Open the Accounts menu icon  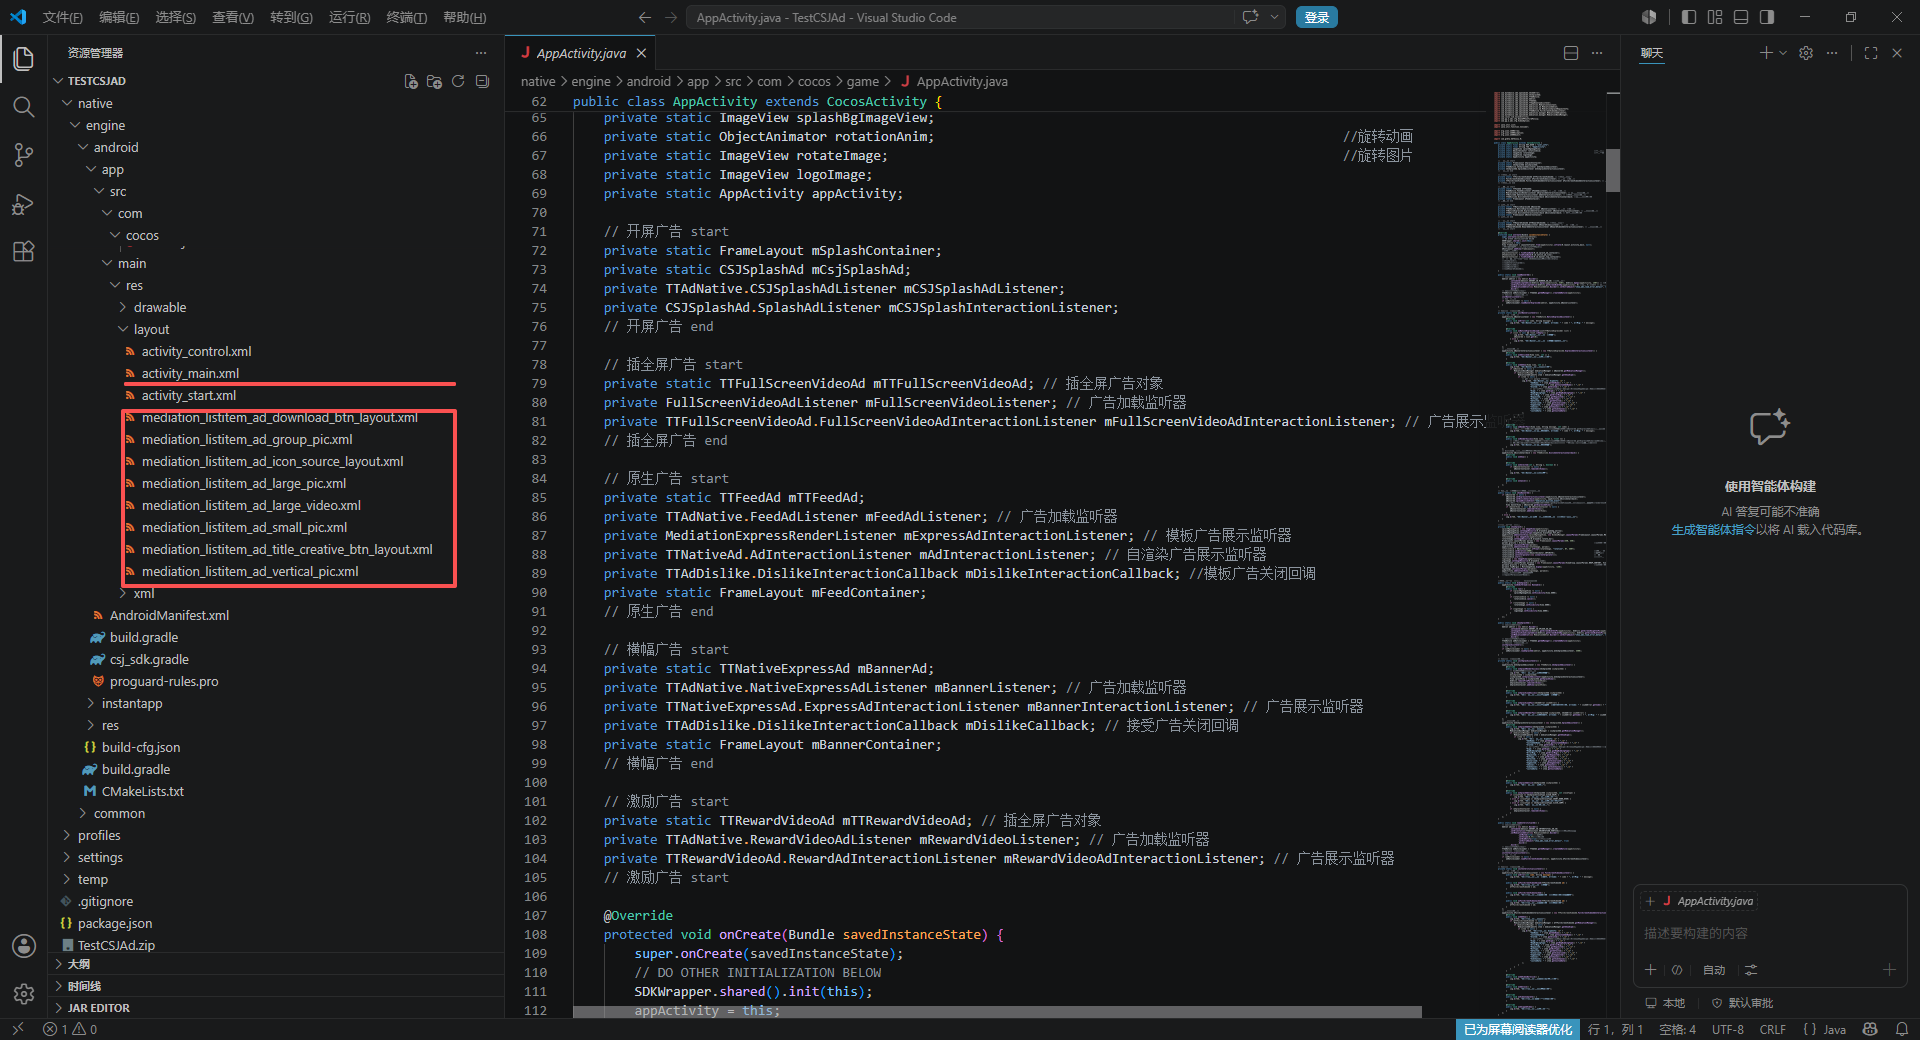[24, 946]
